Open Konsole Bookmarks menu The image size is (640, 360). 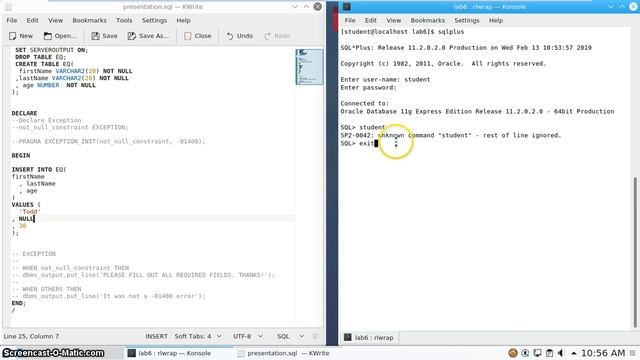click(428, 20)
